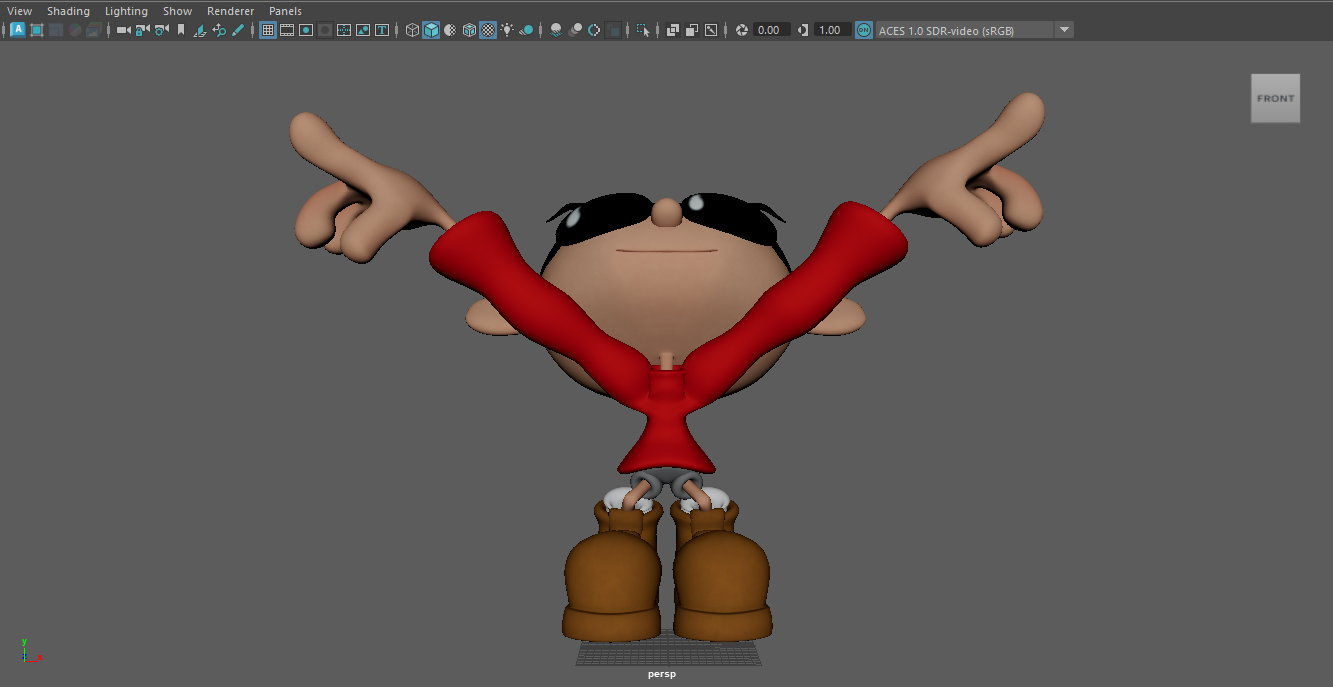Click the X-Ray icon
Screen dimensions: 1333x687
point(673,30)
